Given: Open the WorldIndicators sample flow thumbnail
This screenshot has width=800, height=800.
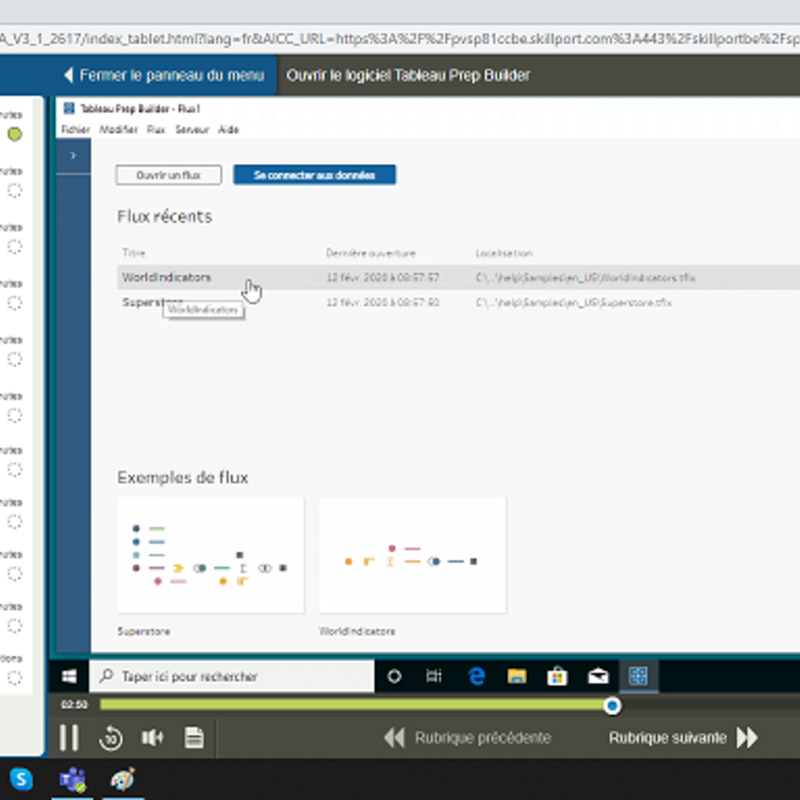Looking at the screenshot, I should click(x=412, y=555).
